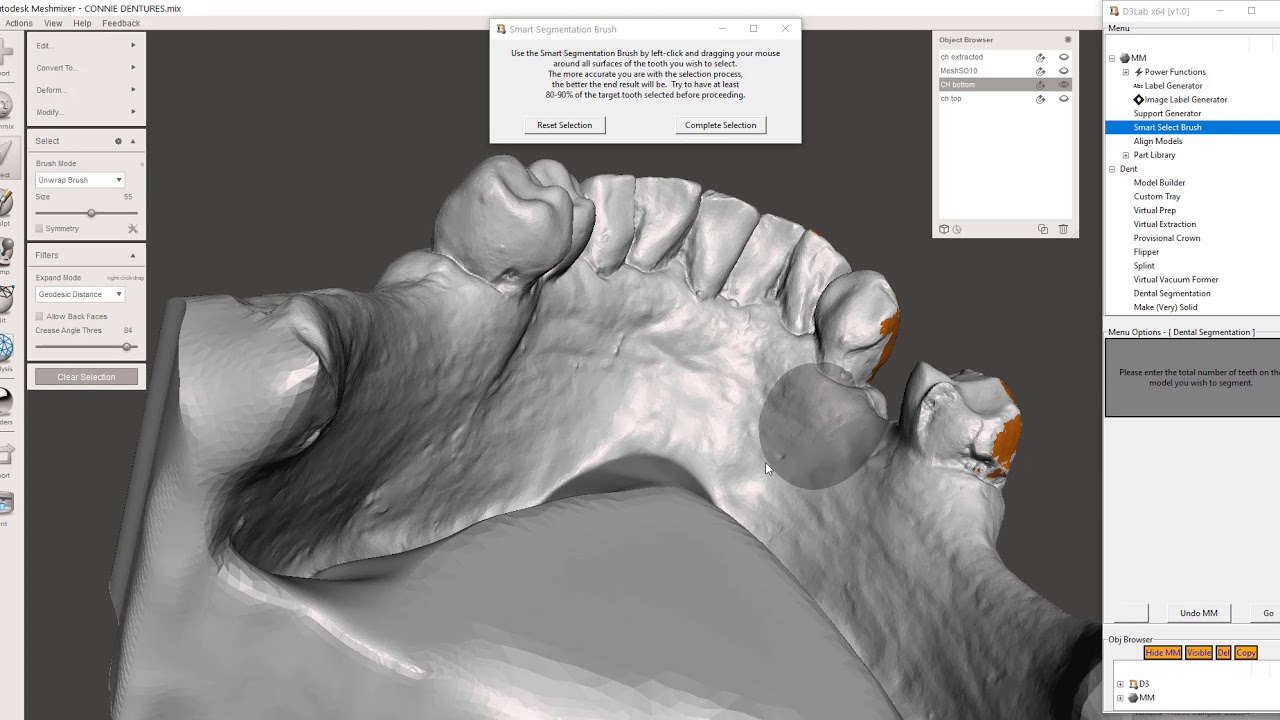The width and height of the screenshot is (1280, 720).
Task: Open the Edit... submenu
Action: (x=86, y=46)
